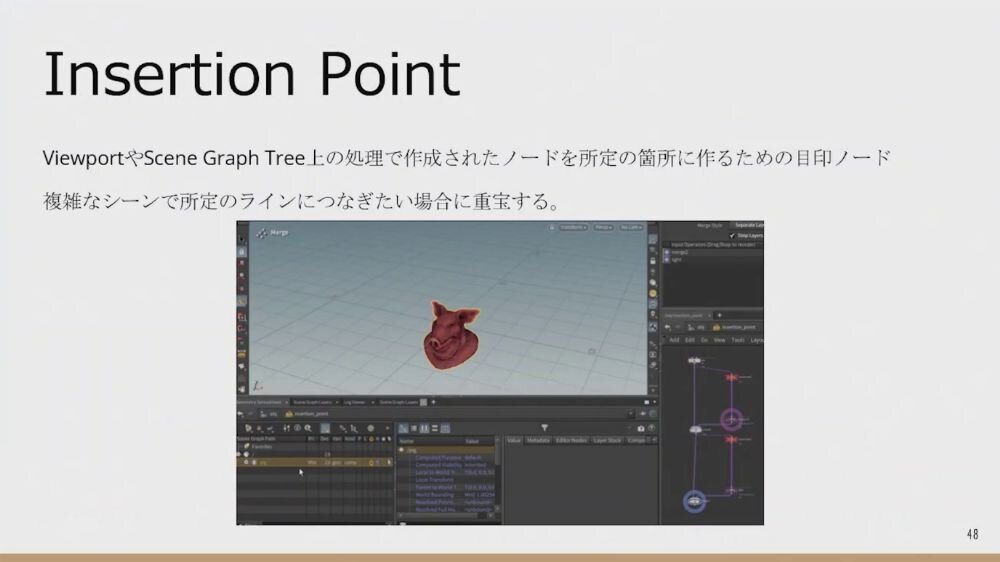
Task: Click the camera snapshot icon in details pane
Action: pyautogui.click(x=640, y=428)
